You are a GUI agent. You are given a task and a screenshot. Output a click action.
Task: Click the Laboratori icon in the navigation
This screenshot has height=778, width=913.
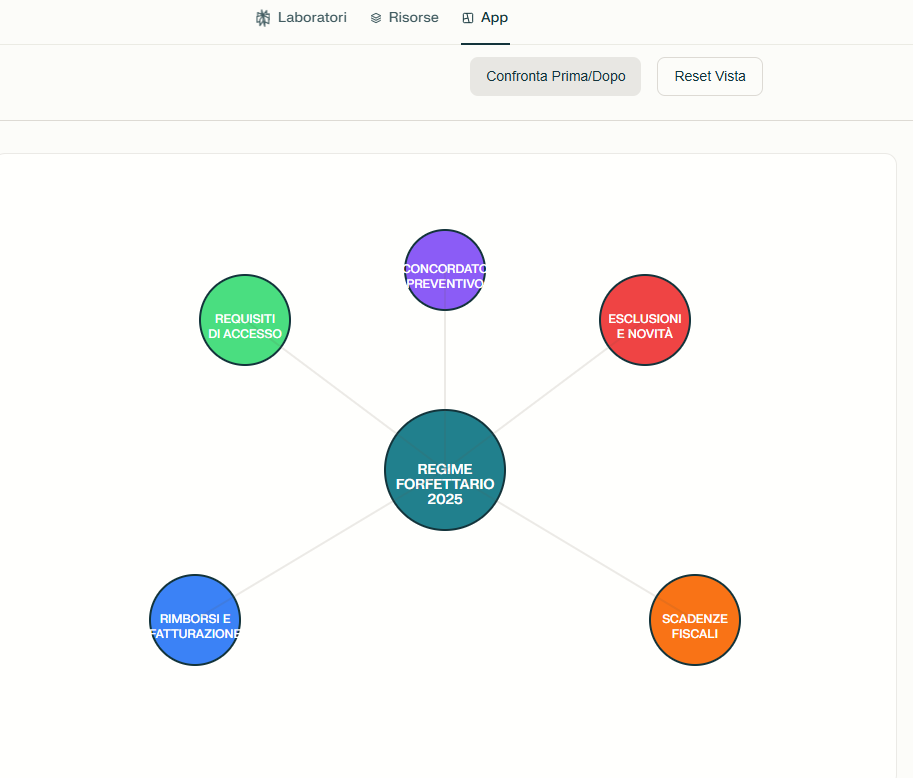(263, 18)
